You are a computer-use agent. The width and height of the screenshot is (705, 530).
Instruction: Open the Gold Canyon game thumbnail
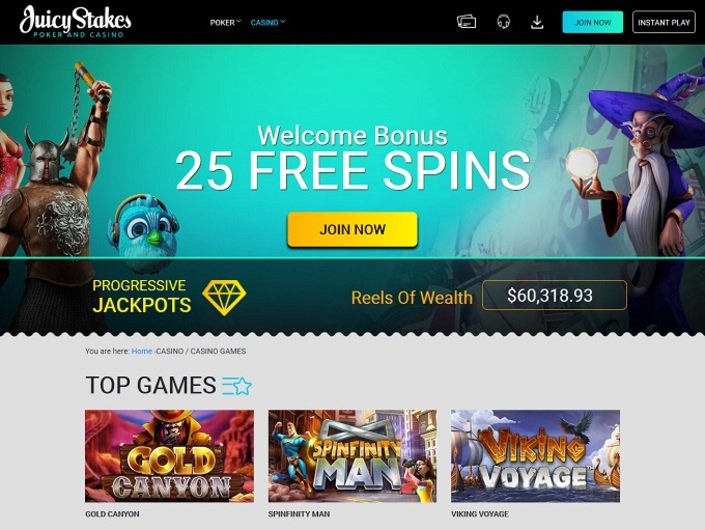click(x=170, y=456)
